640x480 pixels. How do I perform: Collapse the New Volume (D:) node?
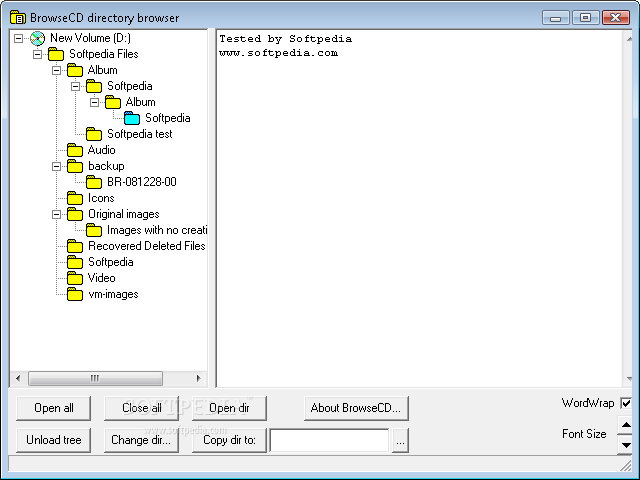pyautogui.click(x=18, y=38)
